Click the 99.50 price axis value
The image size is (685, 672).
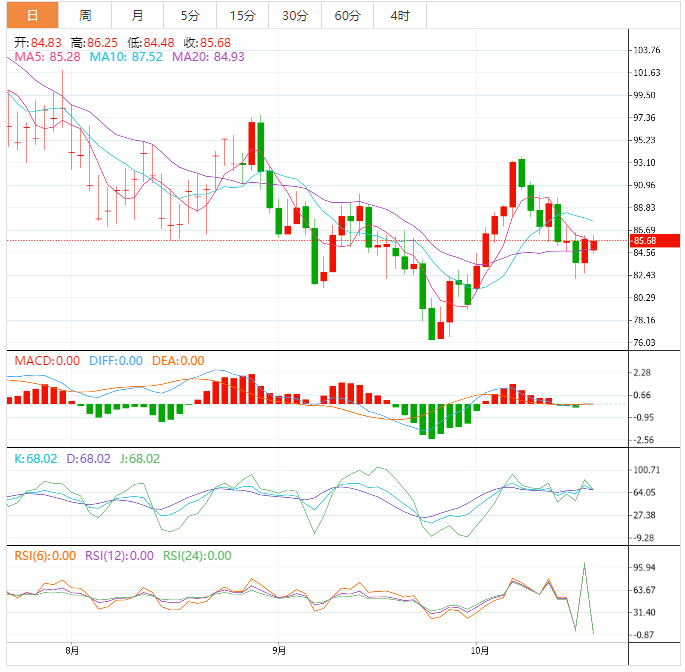[644, 95]
